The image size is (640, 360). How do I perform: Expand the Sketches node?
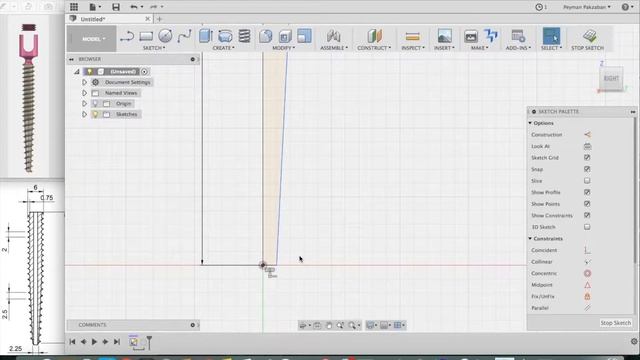(x=84, y=114)
